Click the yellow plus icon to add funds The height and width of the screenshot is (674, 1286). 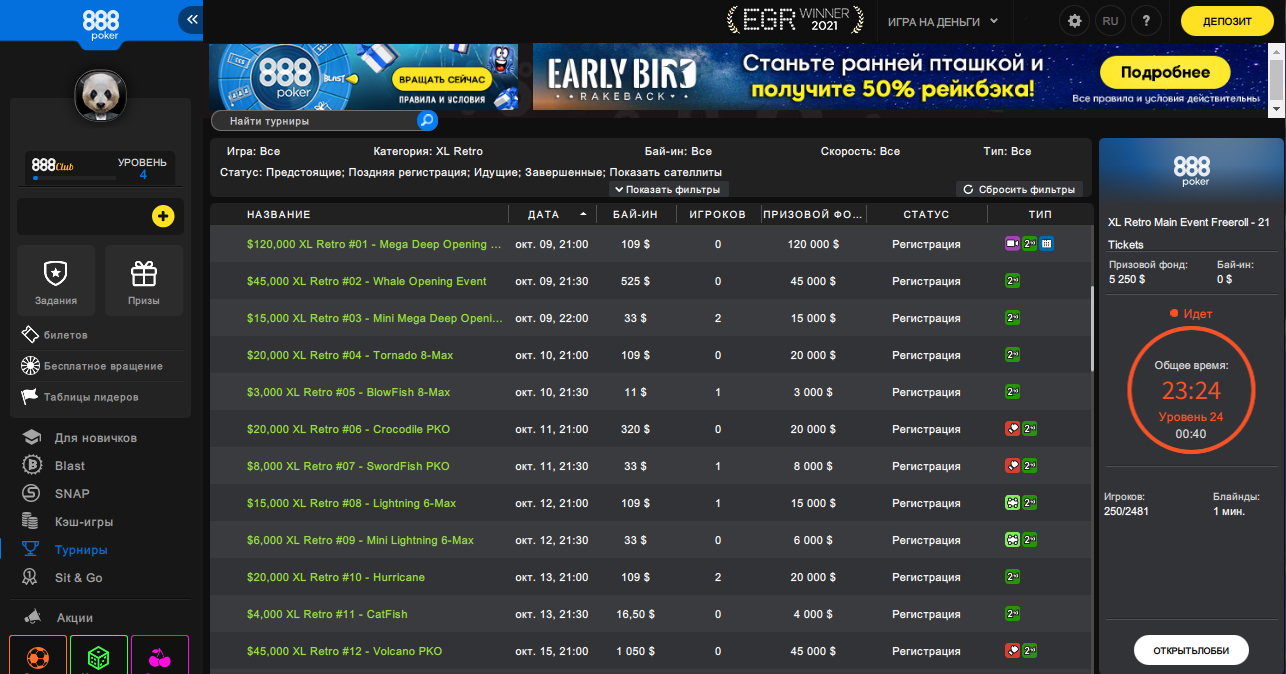click(163, 216)
